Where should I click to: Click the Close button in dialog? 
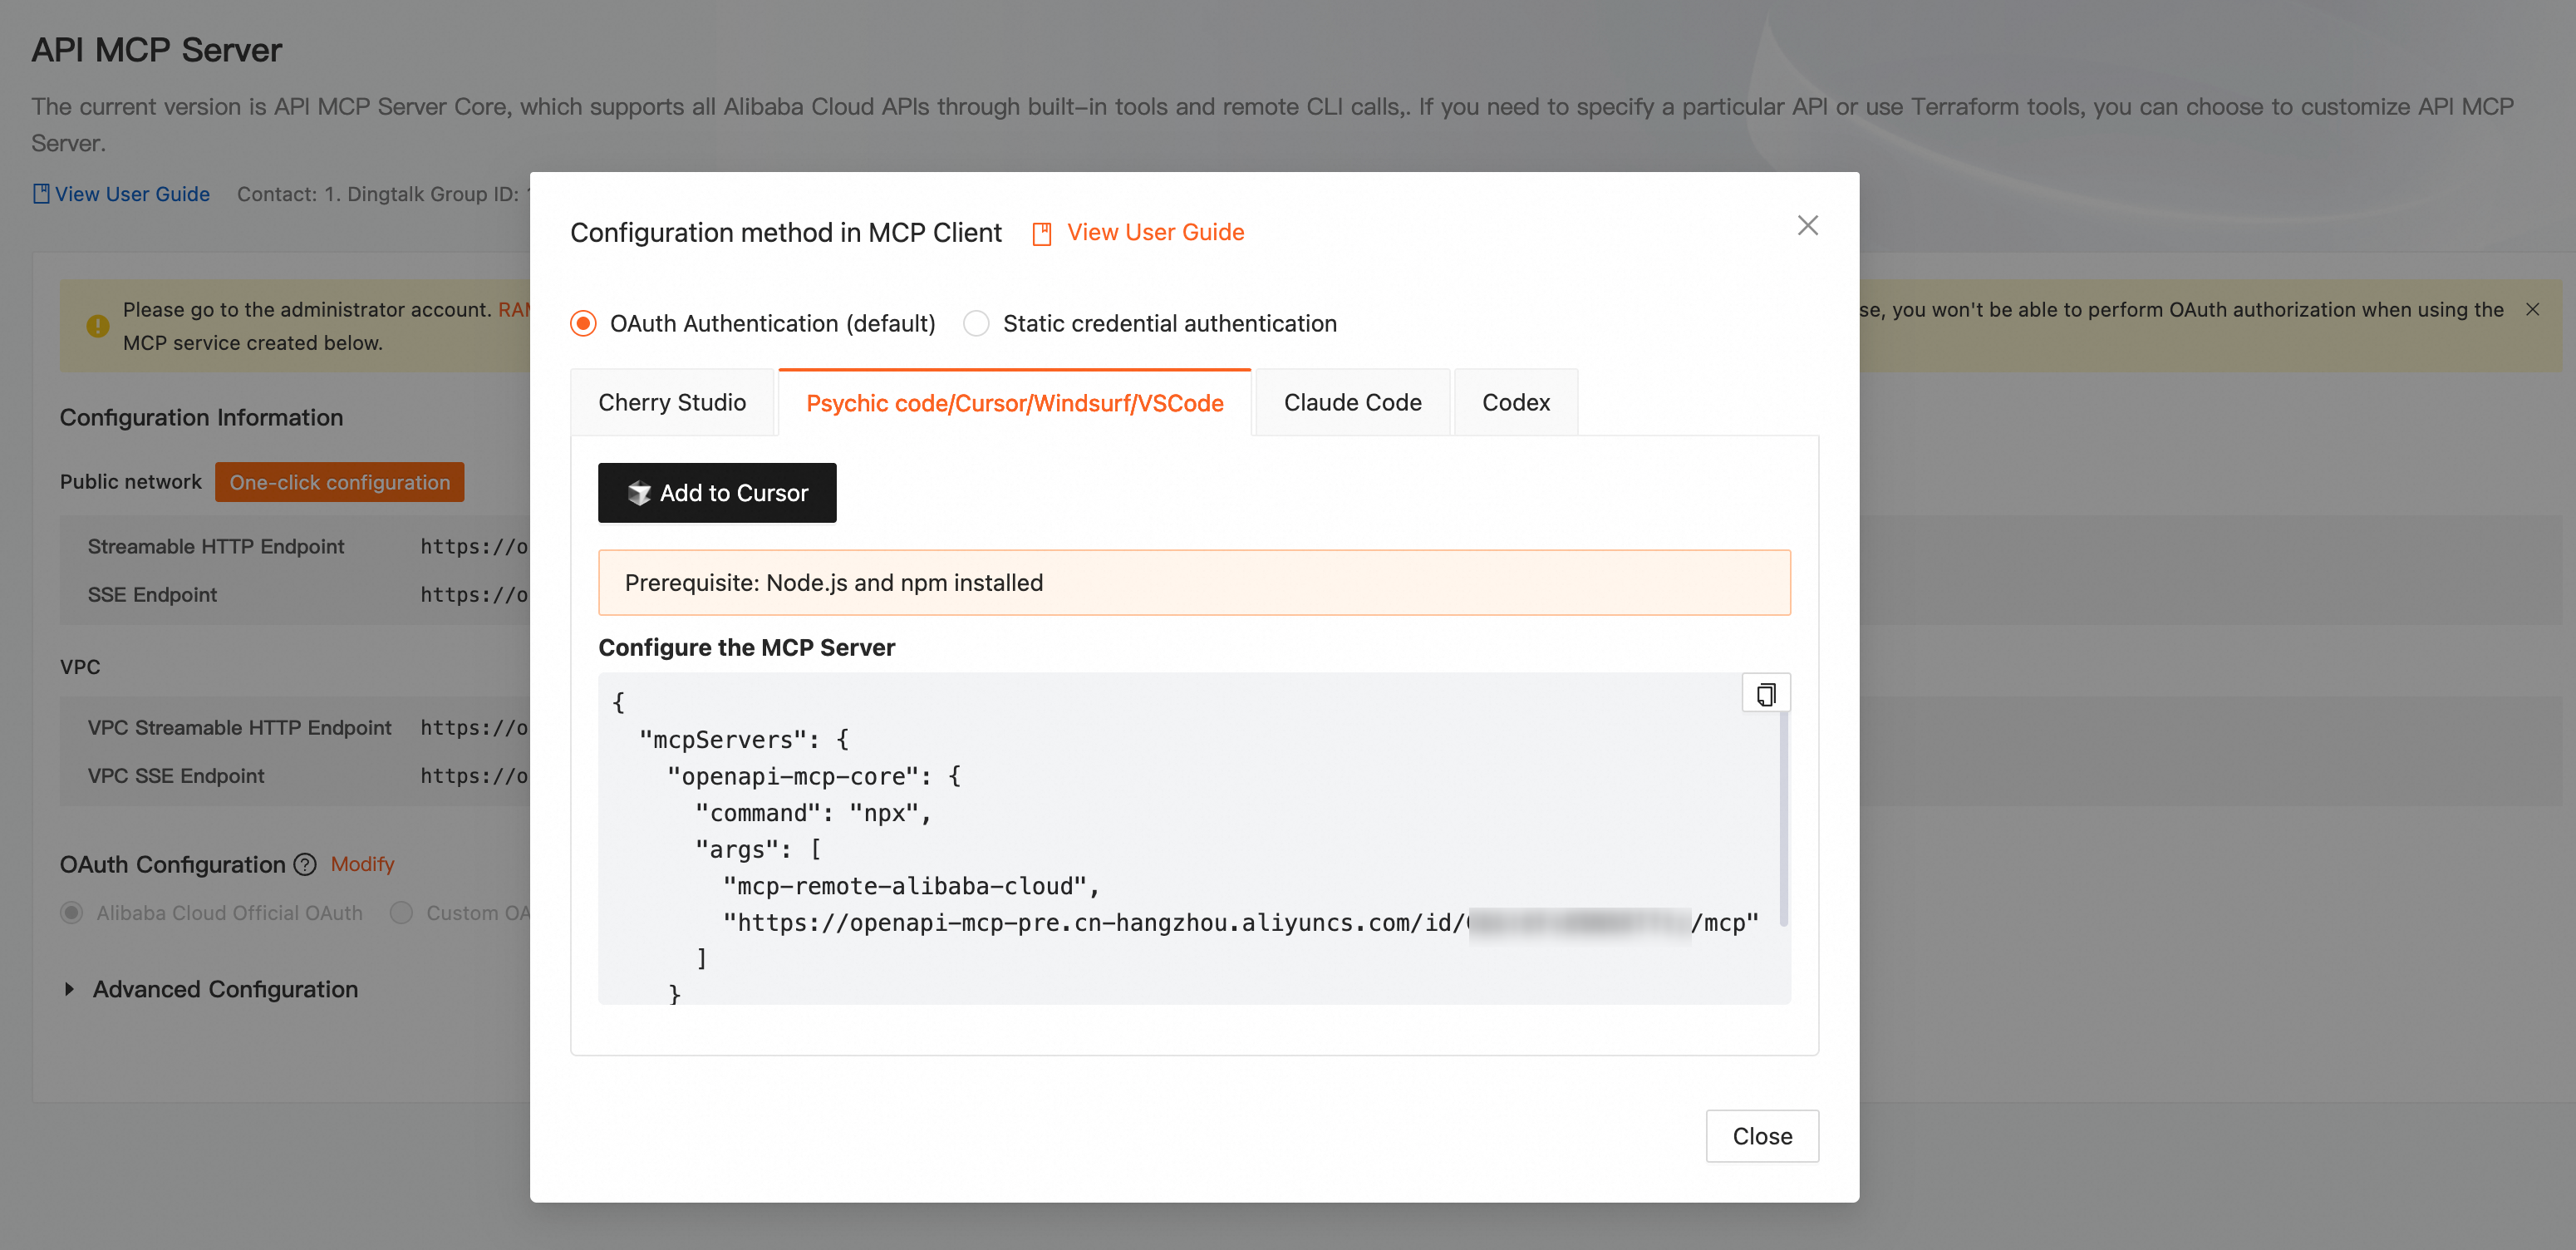click(x=1762, y=1136)
